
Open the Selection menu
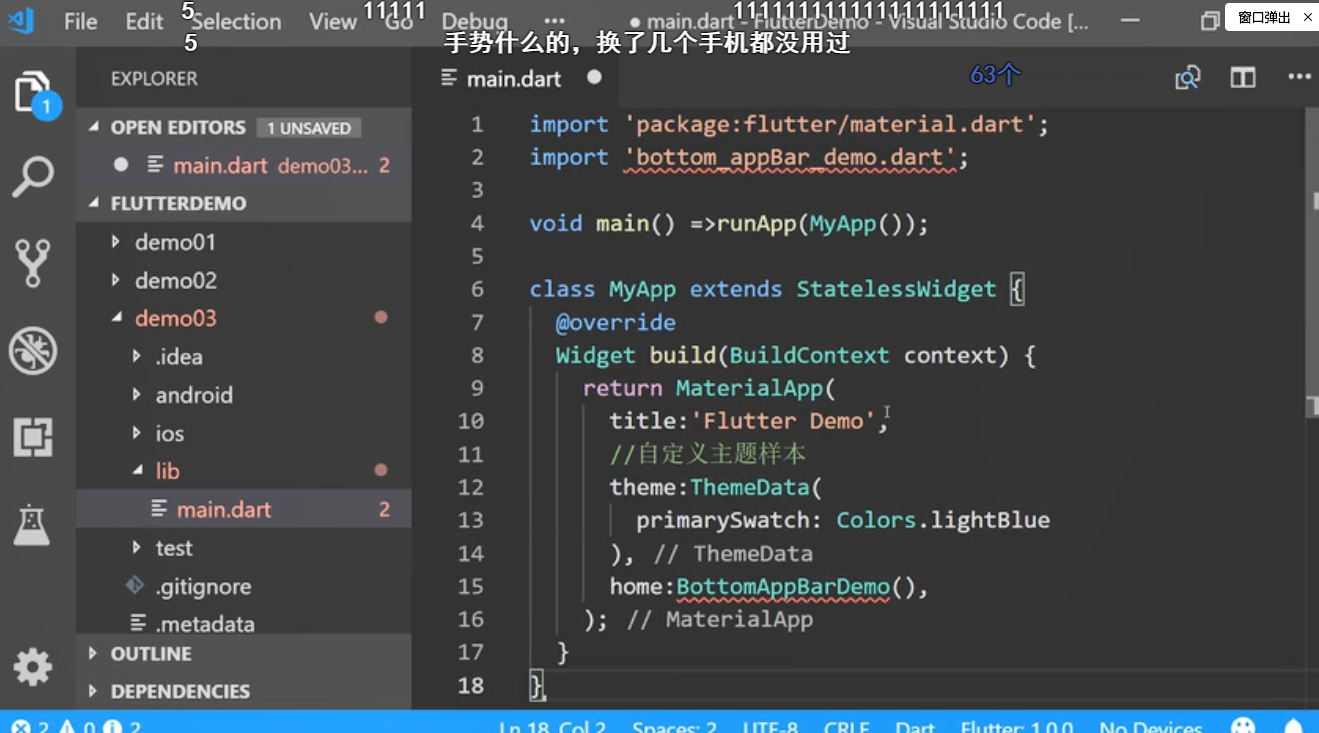click(x=236, y=21)
